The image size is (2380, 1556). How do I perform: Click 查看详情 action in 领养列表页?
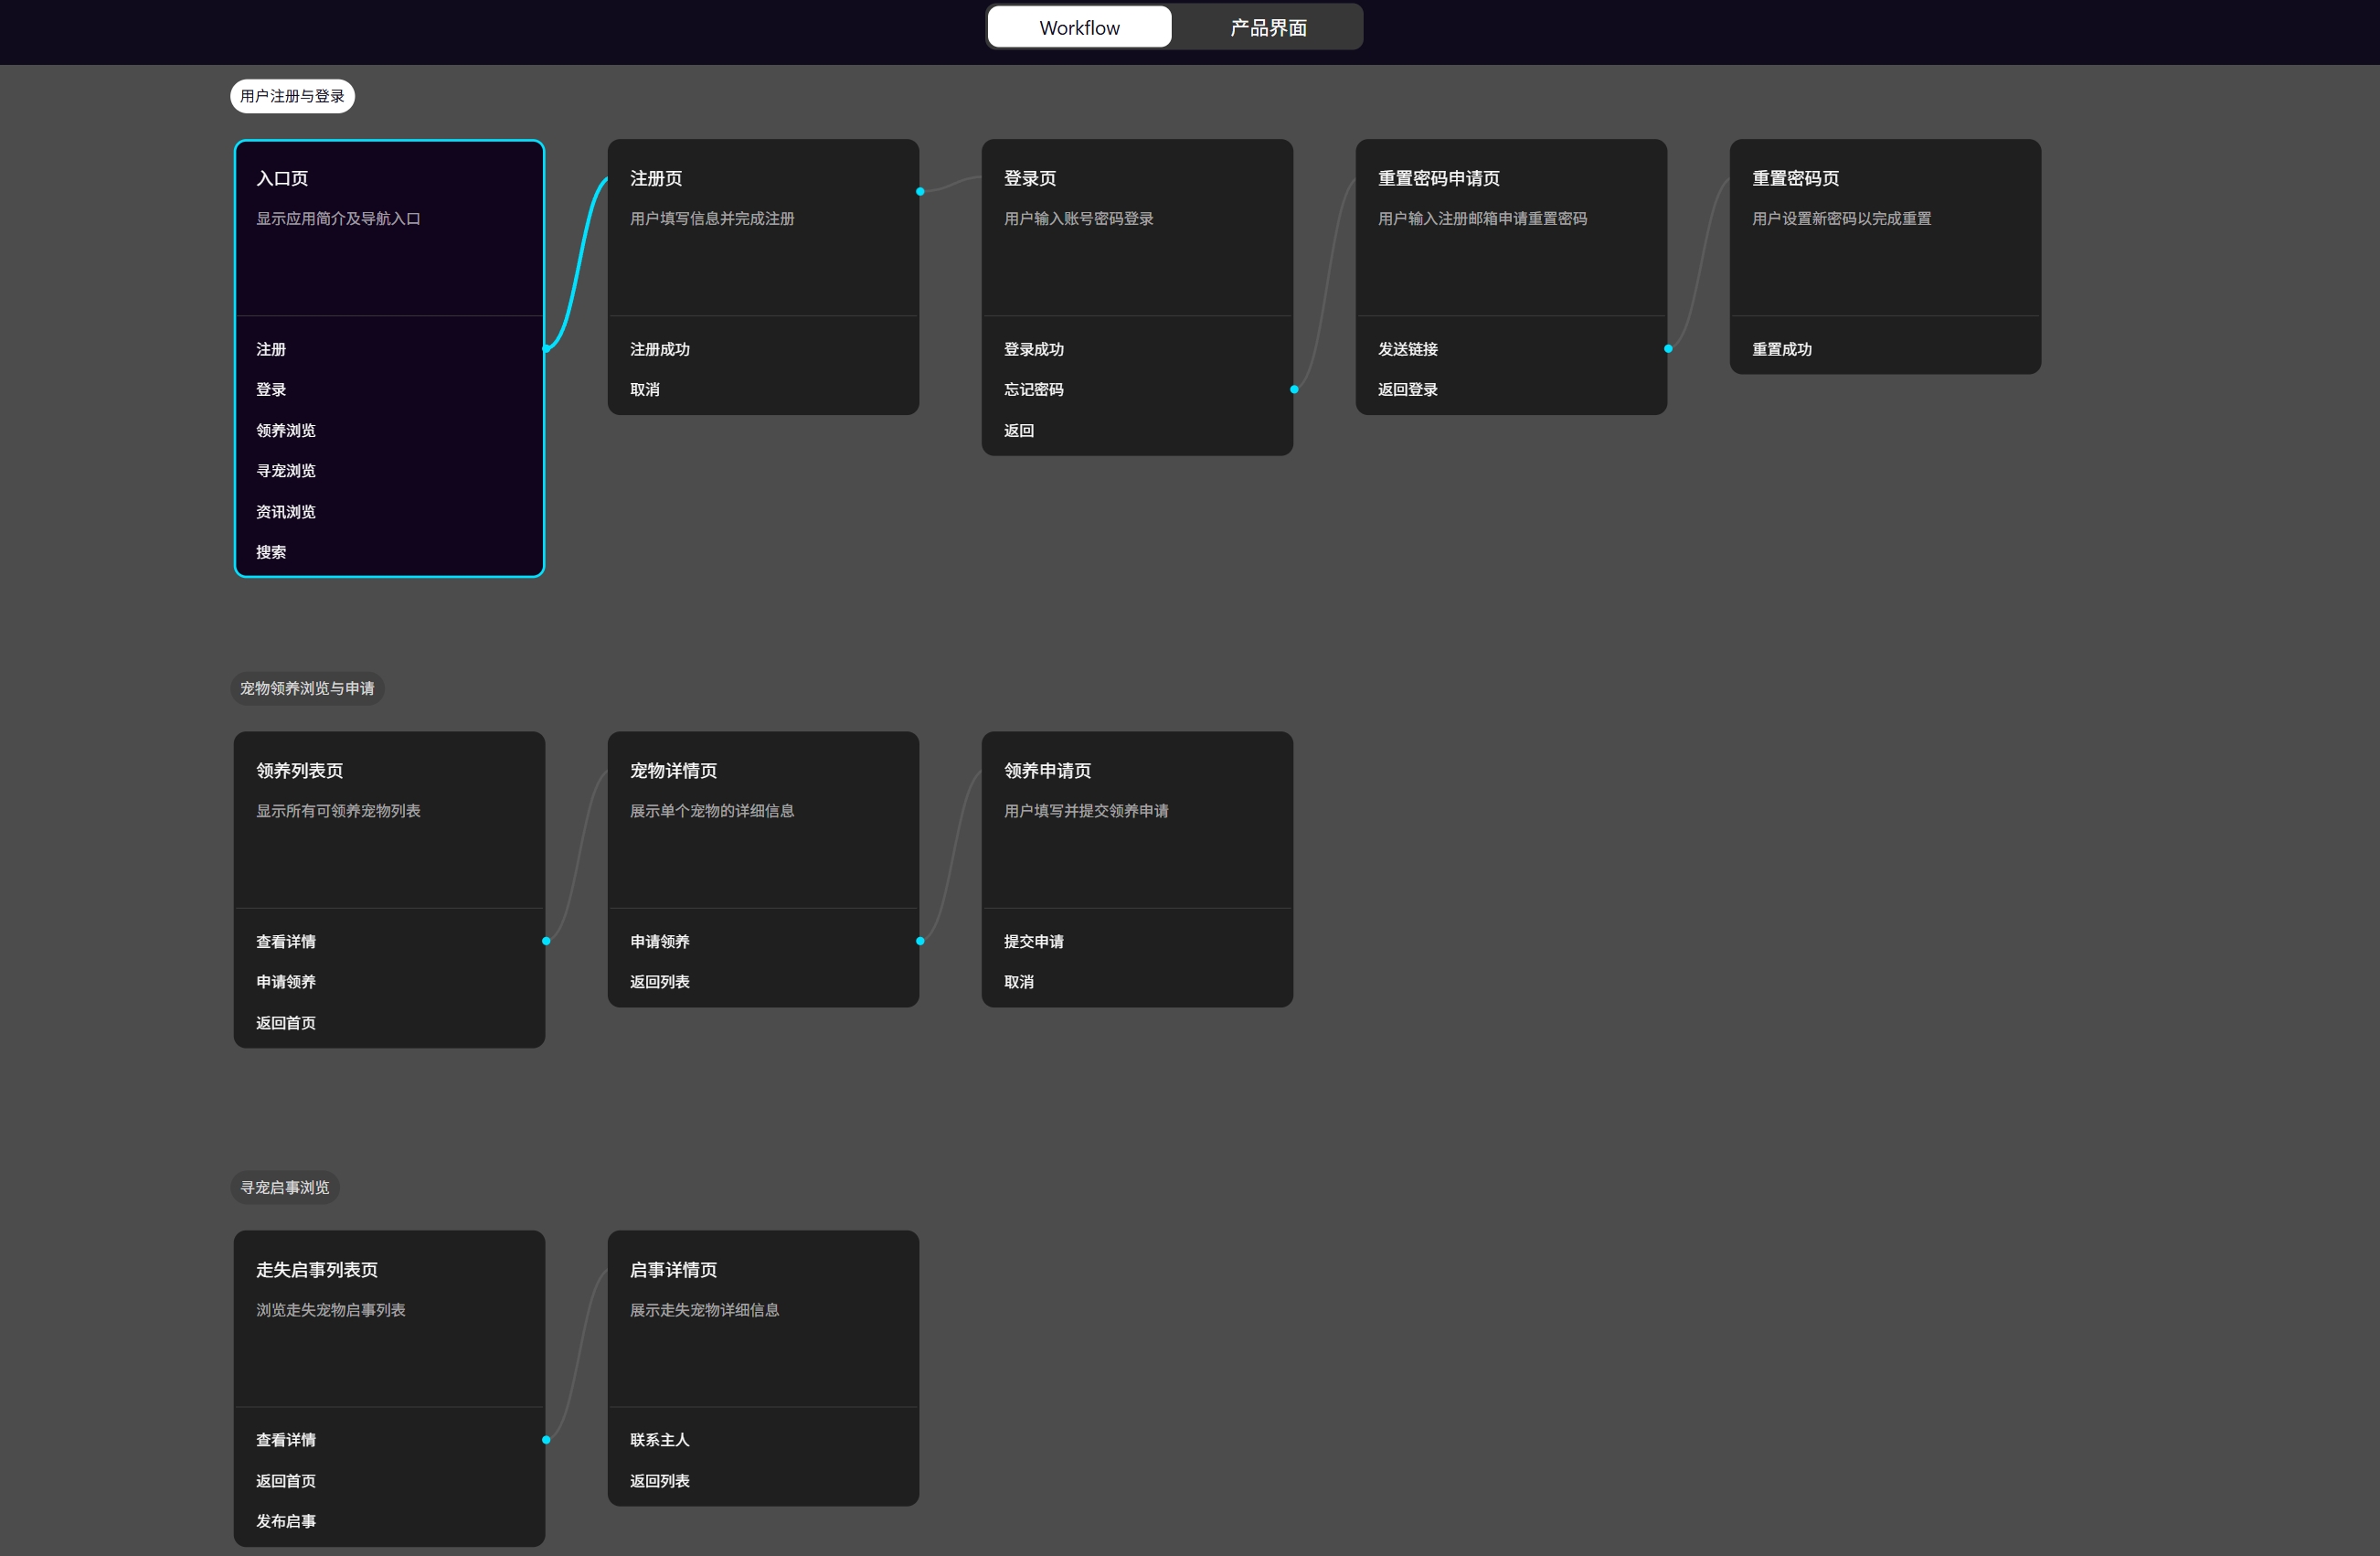tap(286, 941)
